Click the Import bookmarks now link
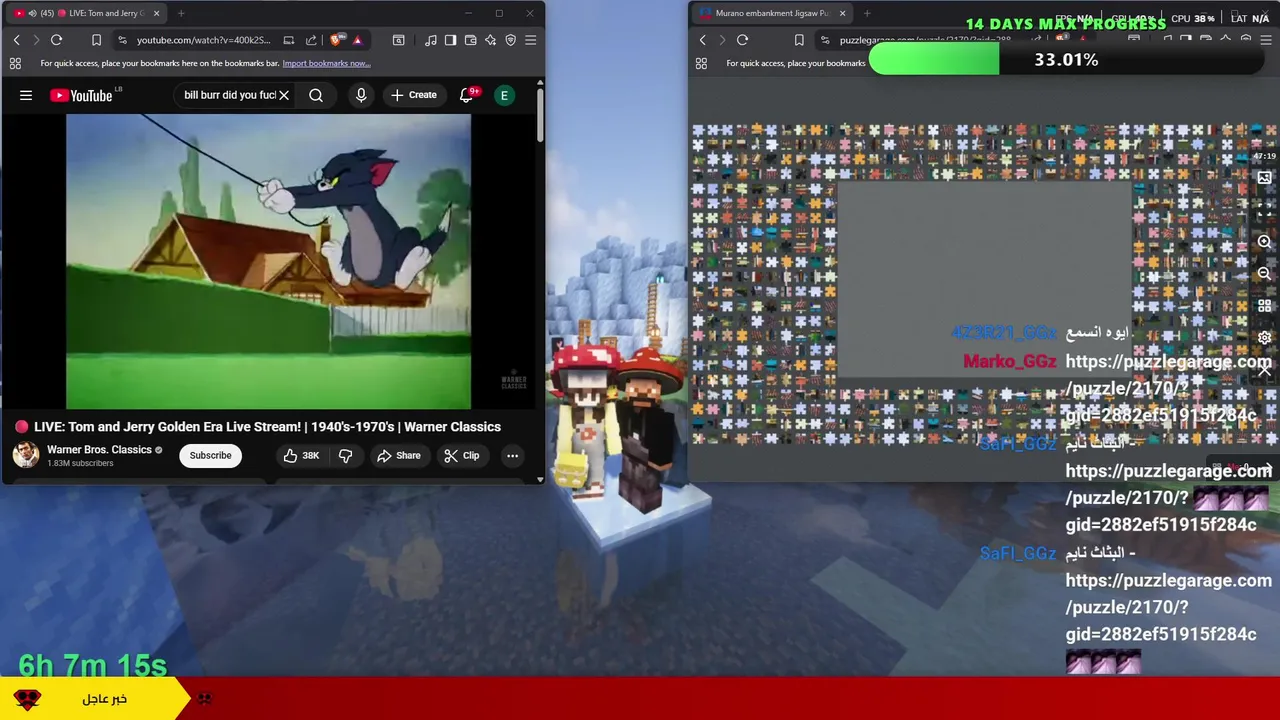The height and width of the screenshot is (720, 1280). 326,63
